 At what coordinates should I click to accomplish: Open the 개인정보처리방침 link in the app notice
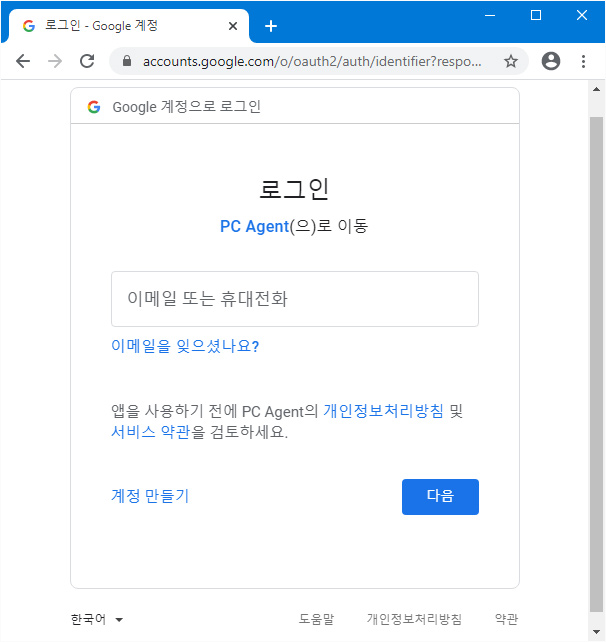click(383, 411)
